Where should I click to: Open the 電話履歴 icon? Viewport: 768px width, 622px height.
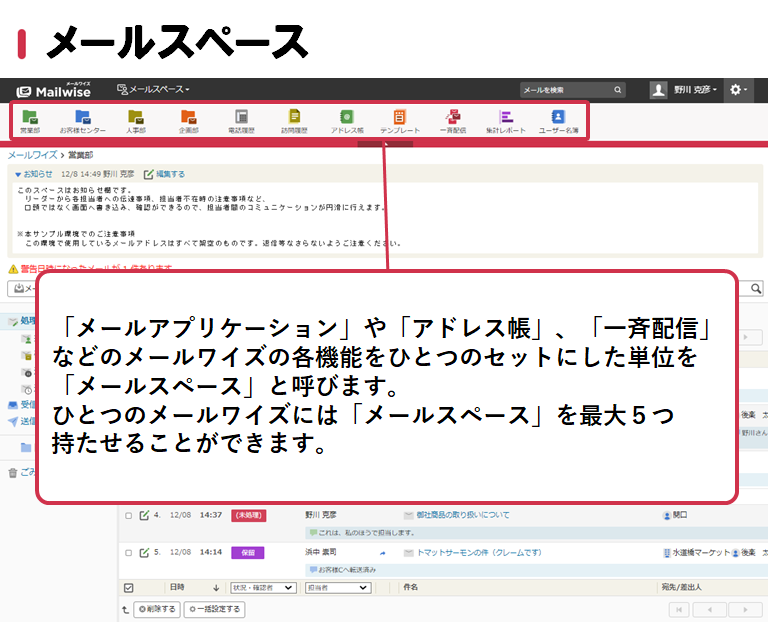click(242, 120)
